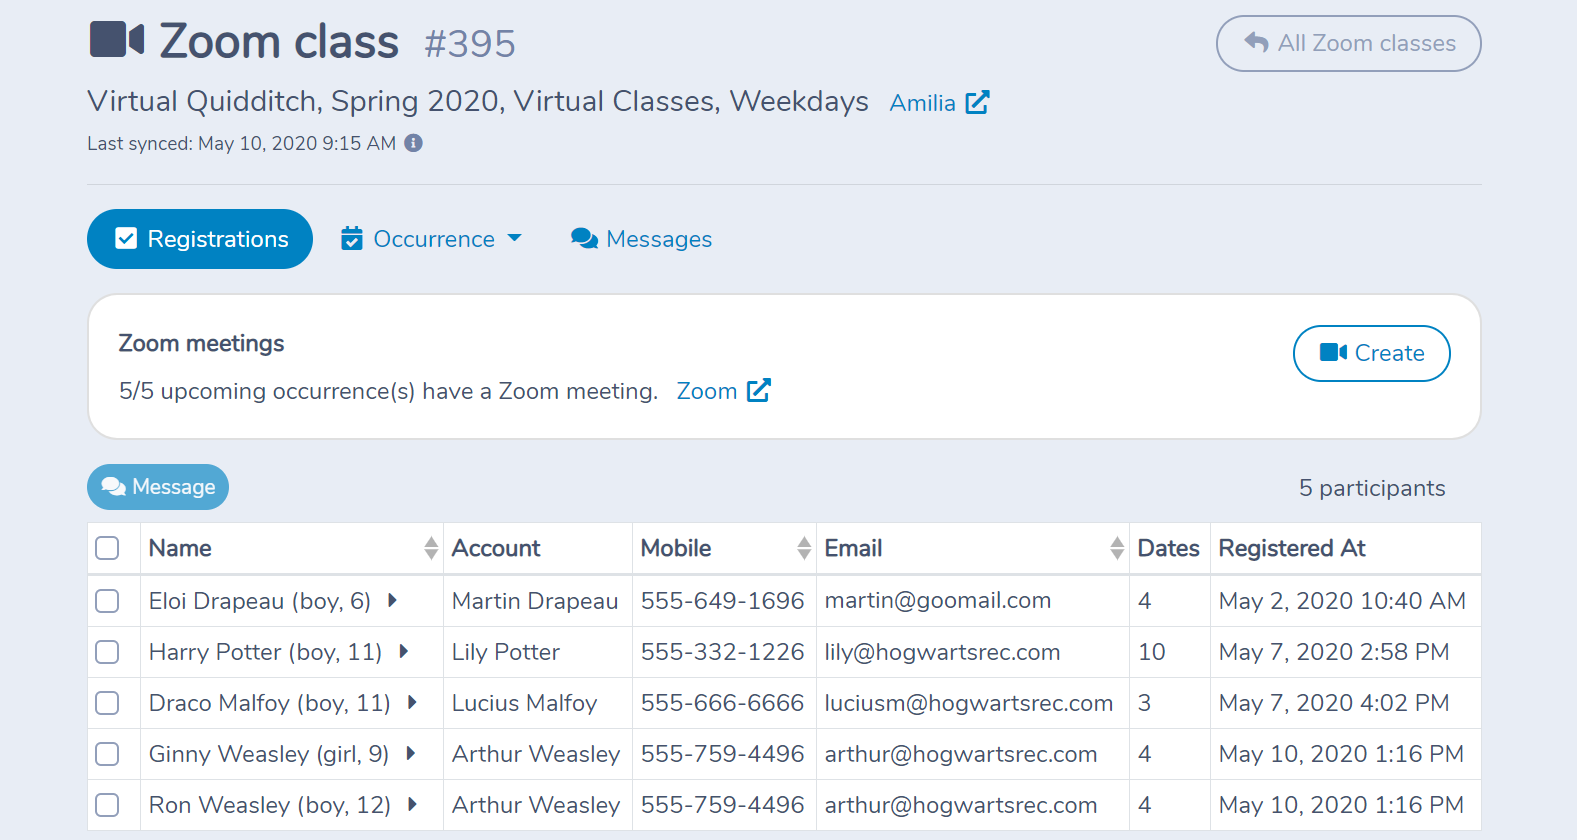Screen dimensions: 1577x840
Task: Click mobile number 555-666-6666
Action: coord(722,703)
